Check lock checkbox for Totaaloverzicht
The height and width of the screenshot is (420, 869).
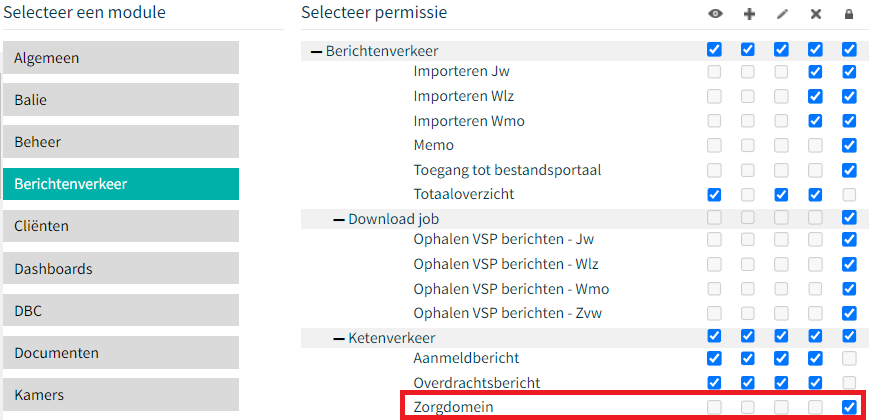[848, 194]
